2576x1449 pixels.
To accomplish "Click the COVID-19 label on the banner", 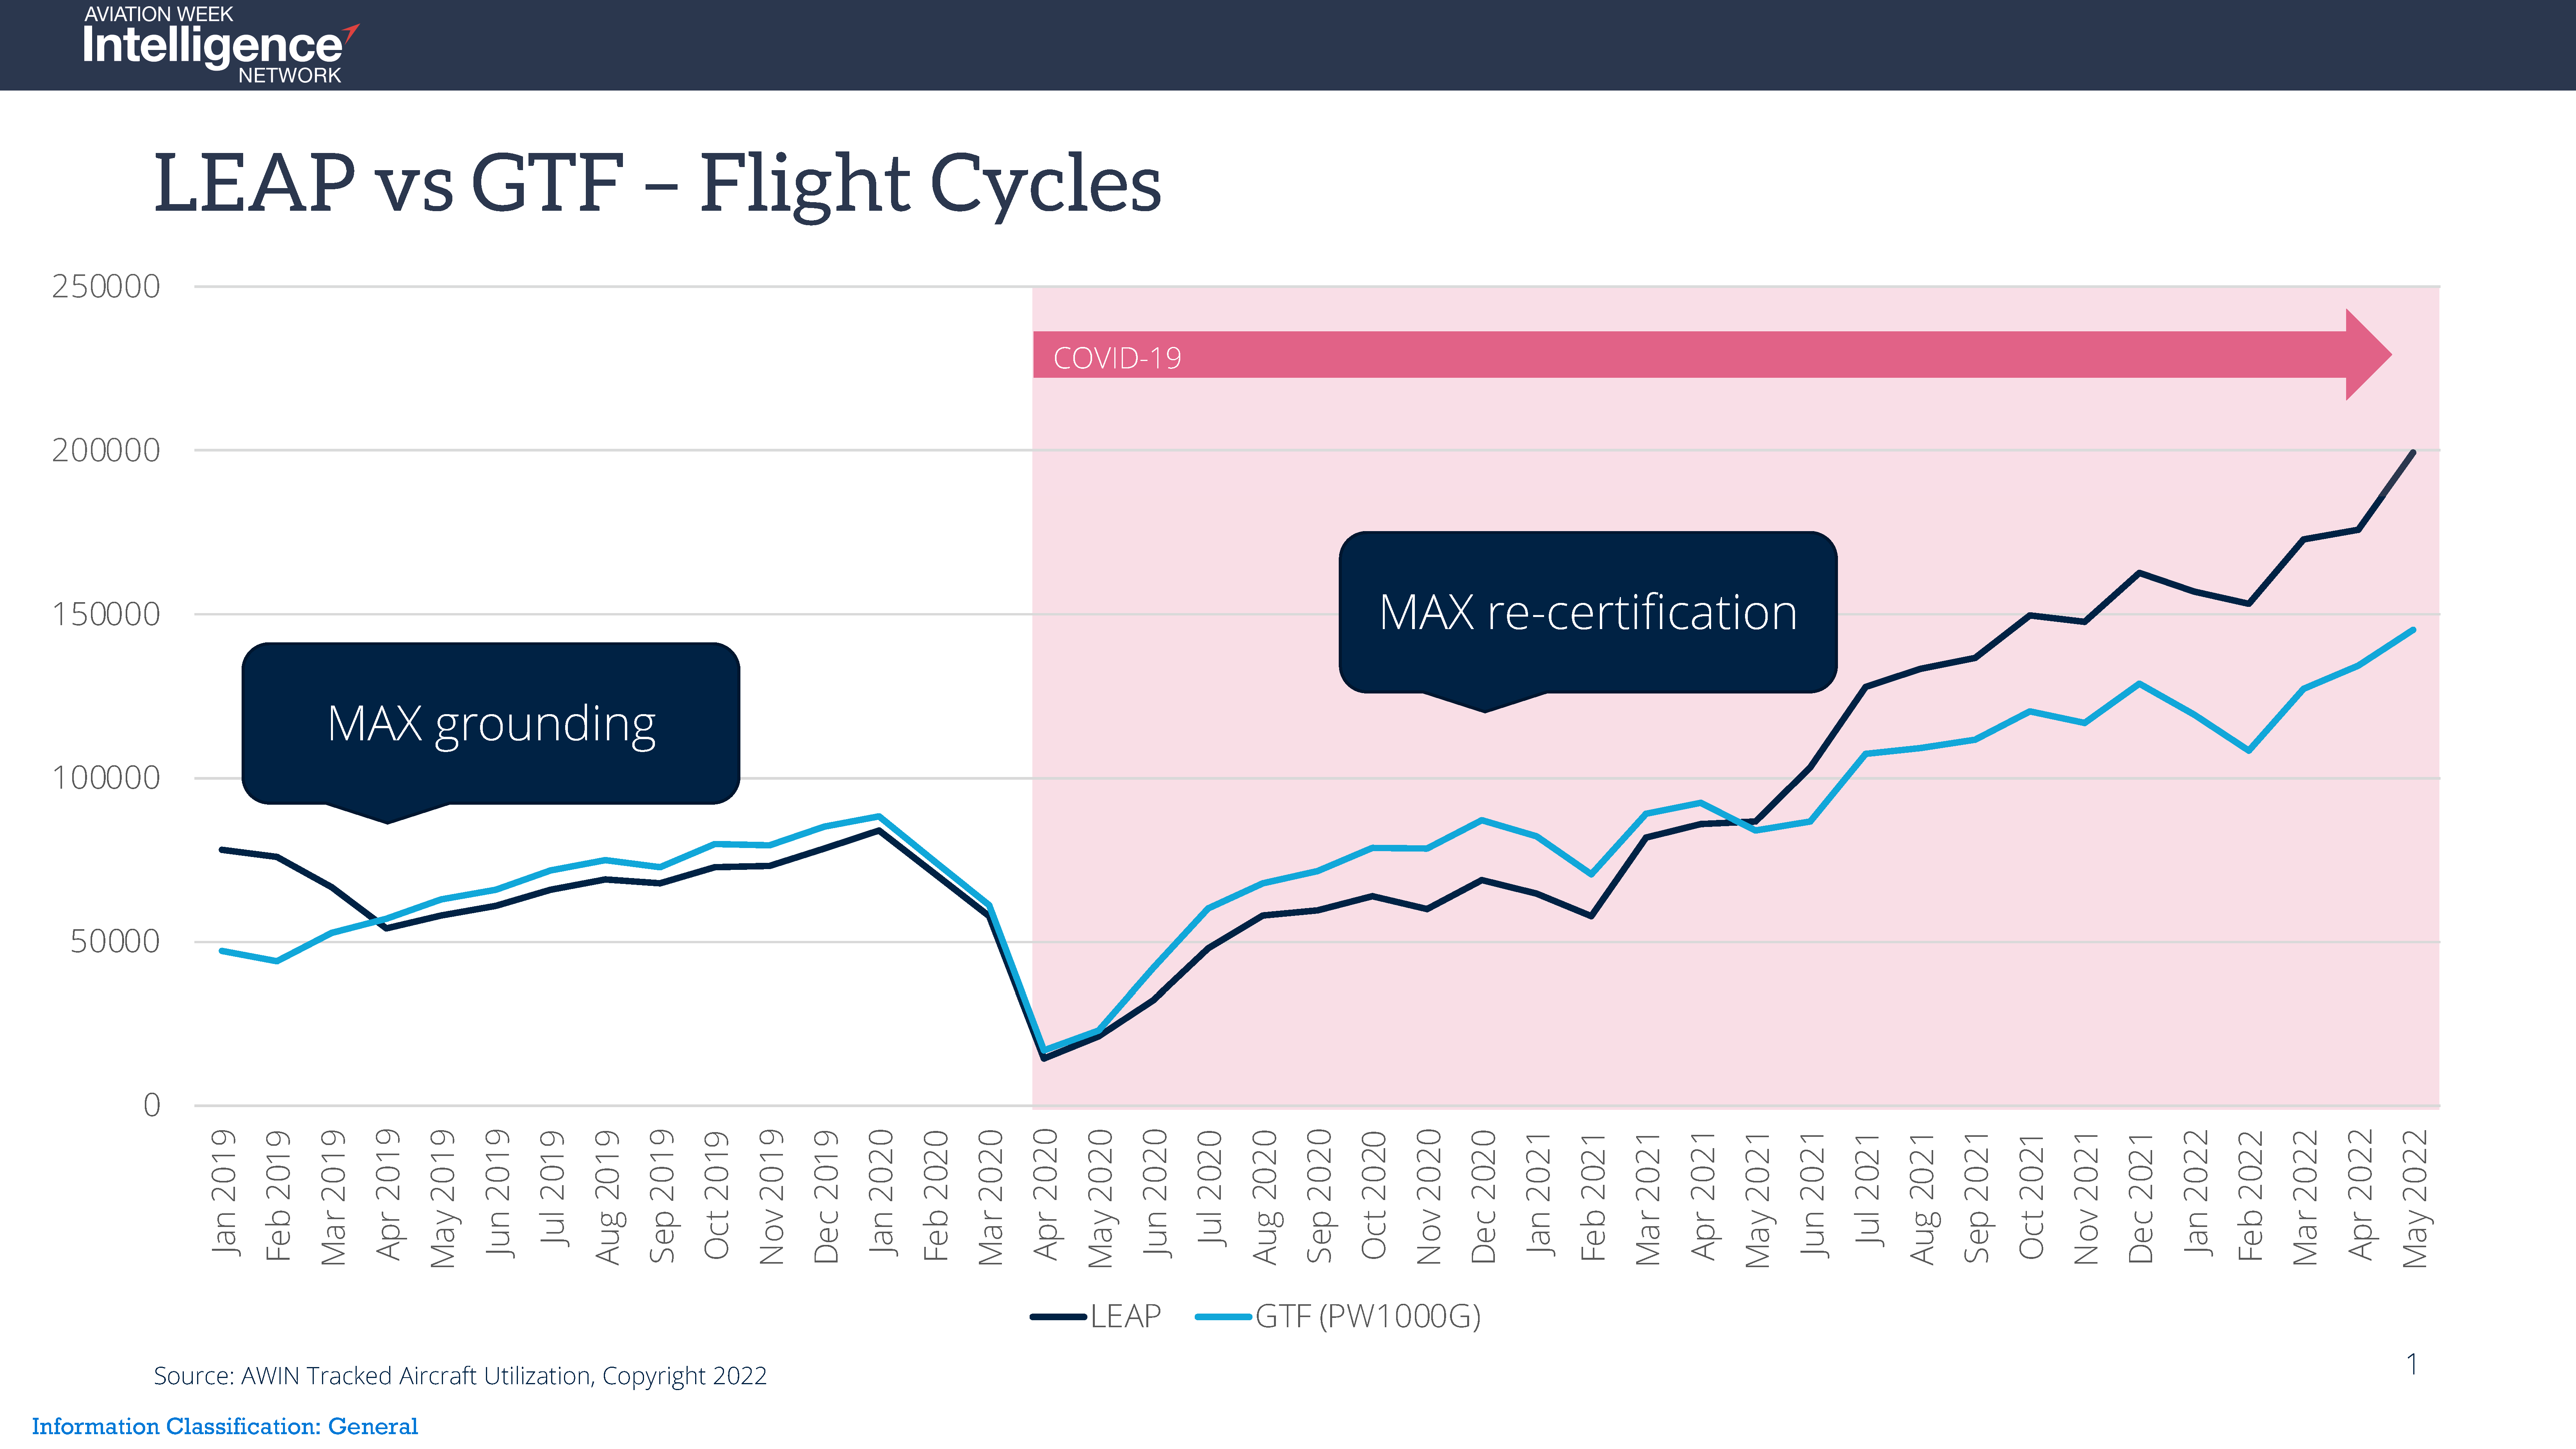I will 1117,358.
